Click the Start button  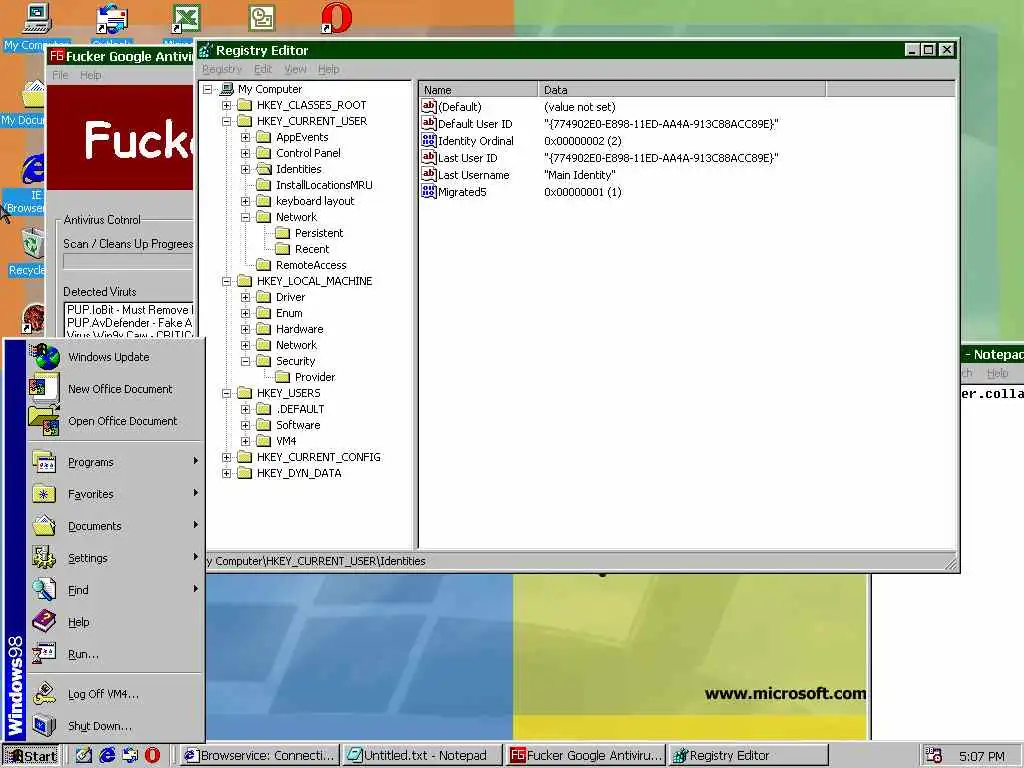pyautogui.click(x=31, y=756)
